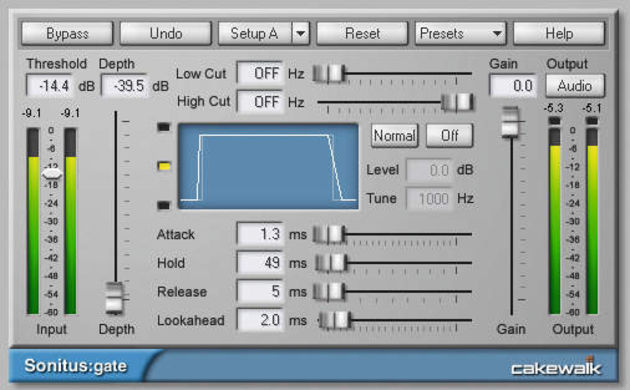
Task: Click the Cakewalk logo
Action: 556,366
